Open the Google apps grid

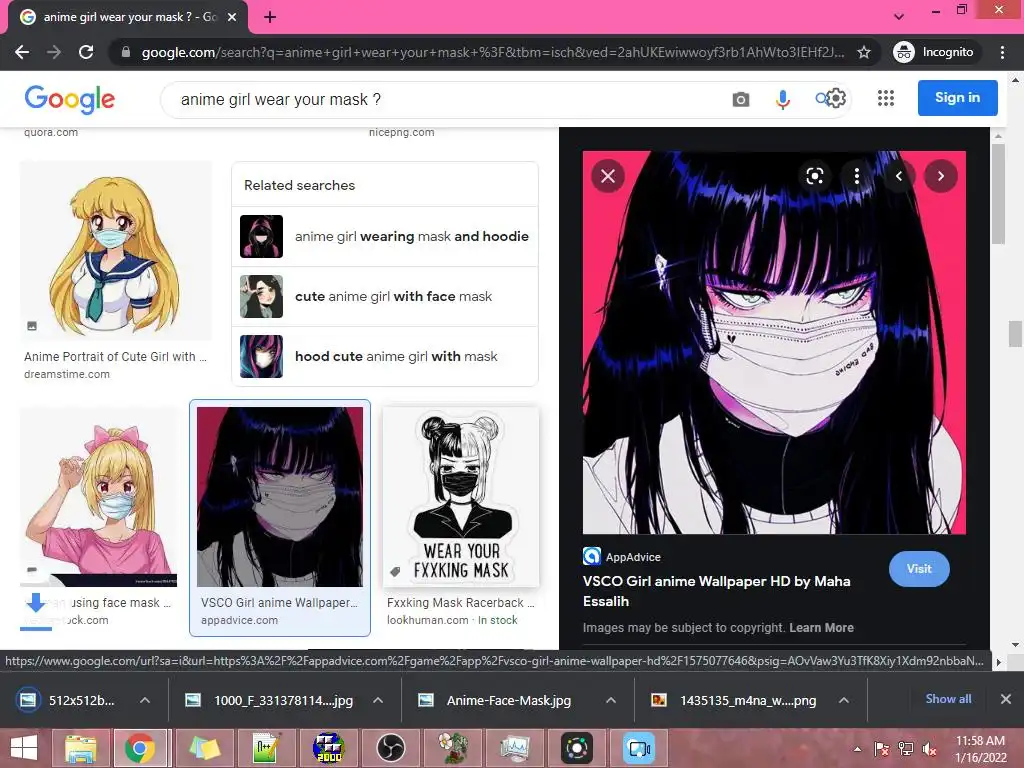point(886,98)
